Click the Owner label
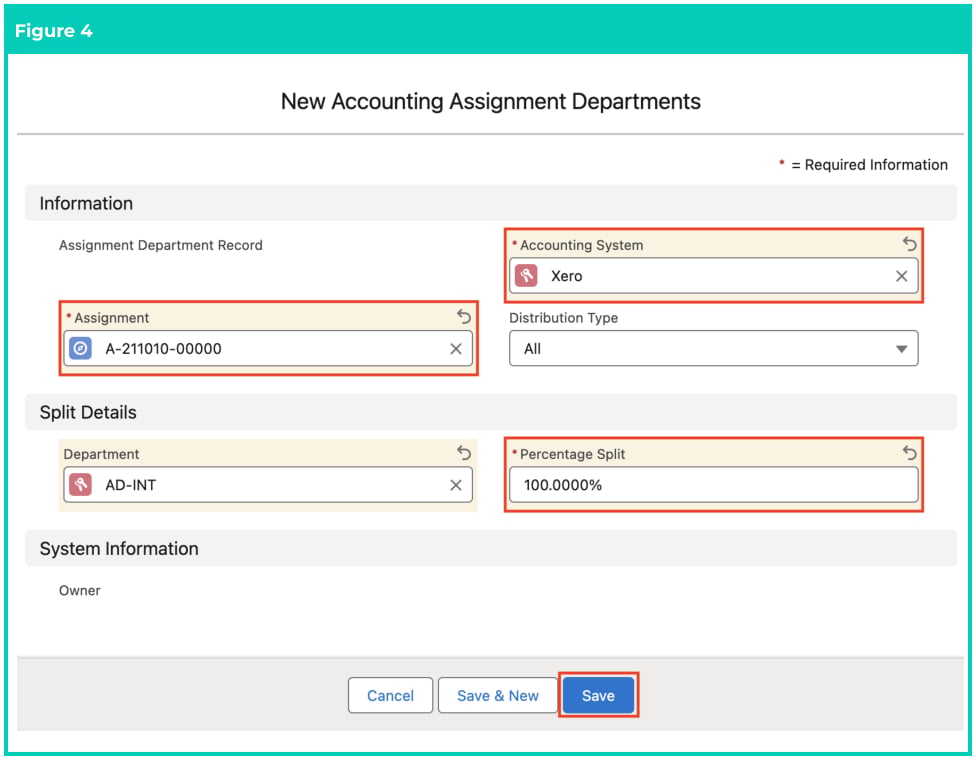Image resolution: width=976 pixels, height=760 pixels. pos(80,590)
